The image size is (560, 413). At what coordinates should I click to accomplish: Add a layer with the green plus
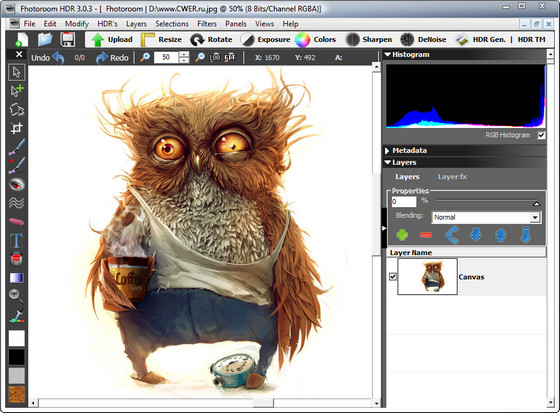click(402, 235)
